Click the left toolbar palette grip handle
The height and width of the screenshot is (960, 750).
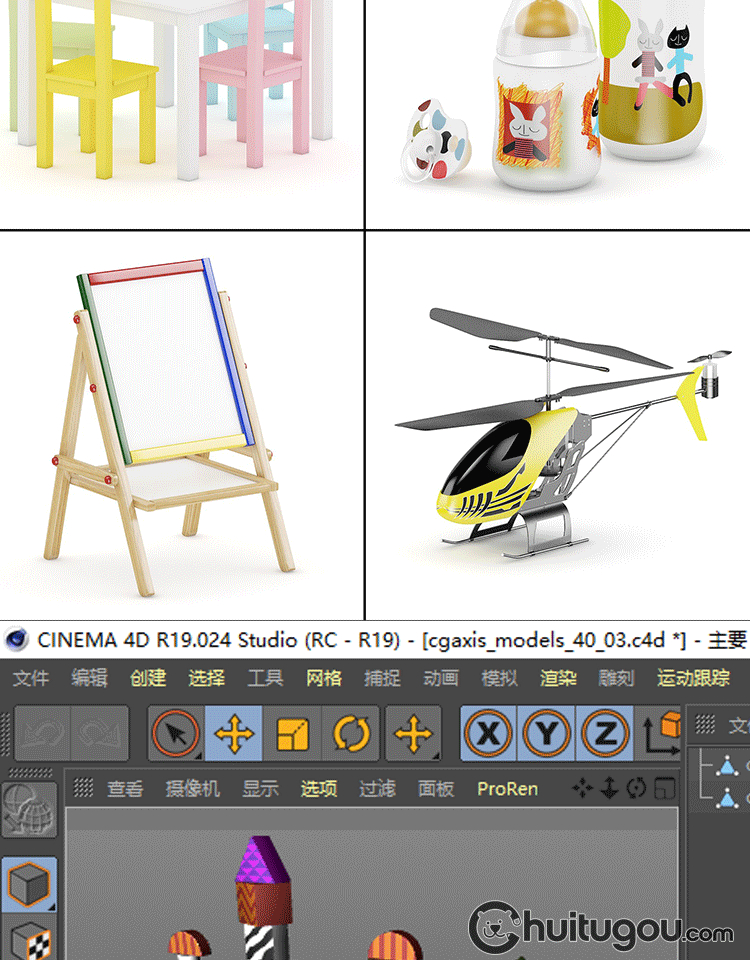(x=30, y=773)
